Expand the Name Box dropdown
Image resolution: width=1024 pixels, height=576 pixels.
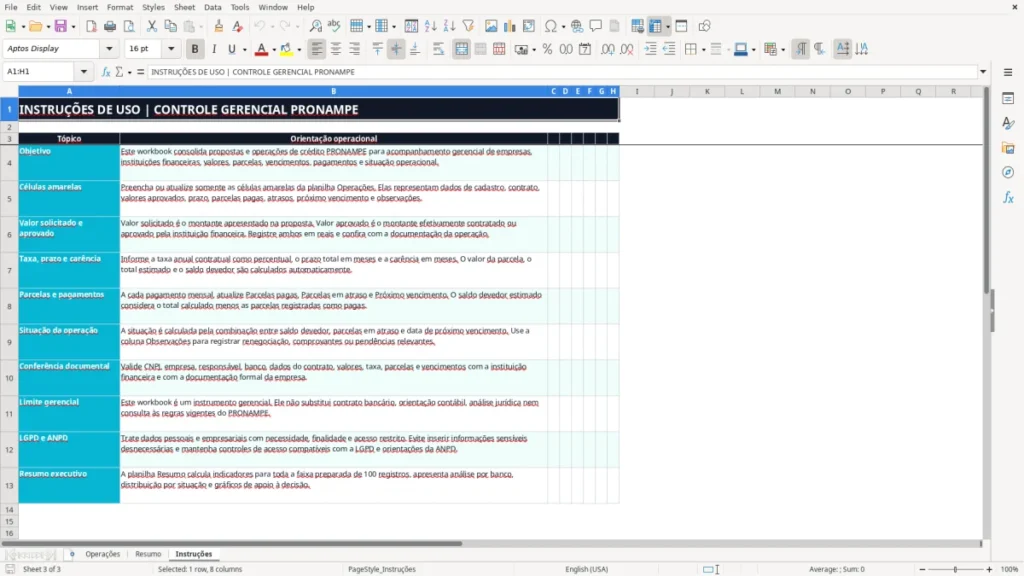click(84, 72)
